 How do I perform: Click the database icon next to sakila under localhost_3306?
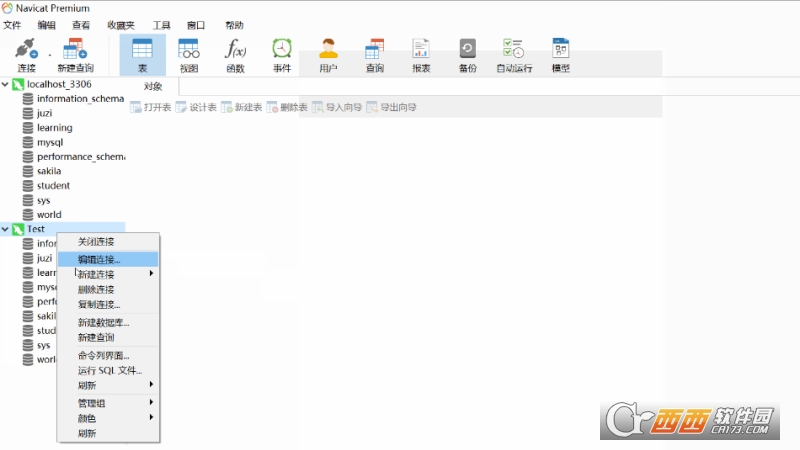28,171
